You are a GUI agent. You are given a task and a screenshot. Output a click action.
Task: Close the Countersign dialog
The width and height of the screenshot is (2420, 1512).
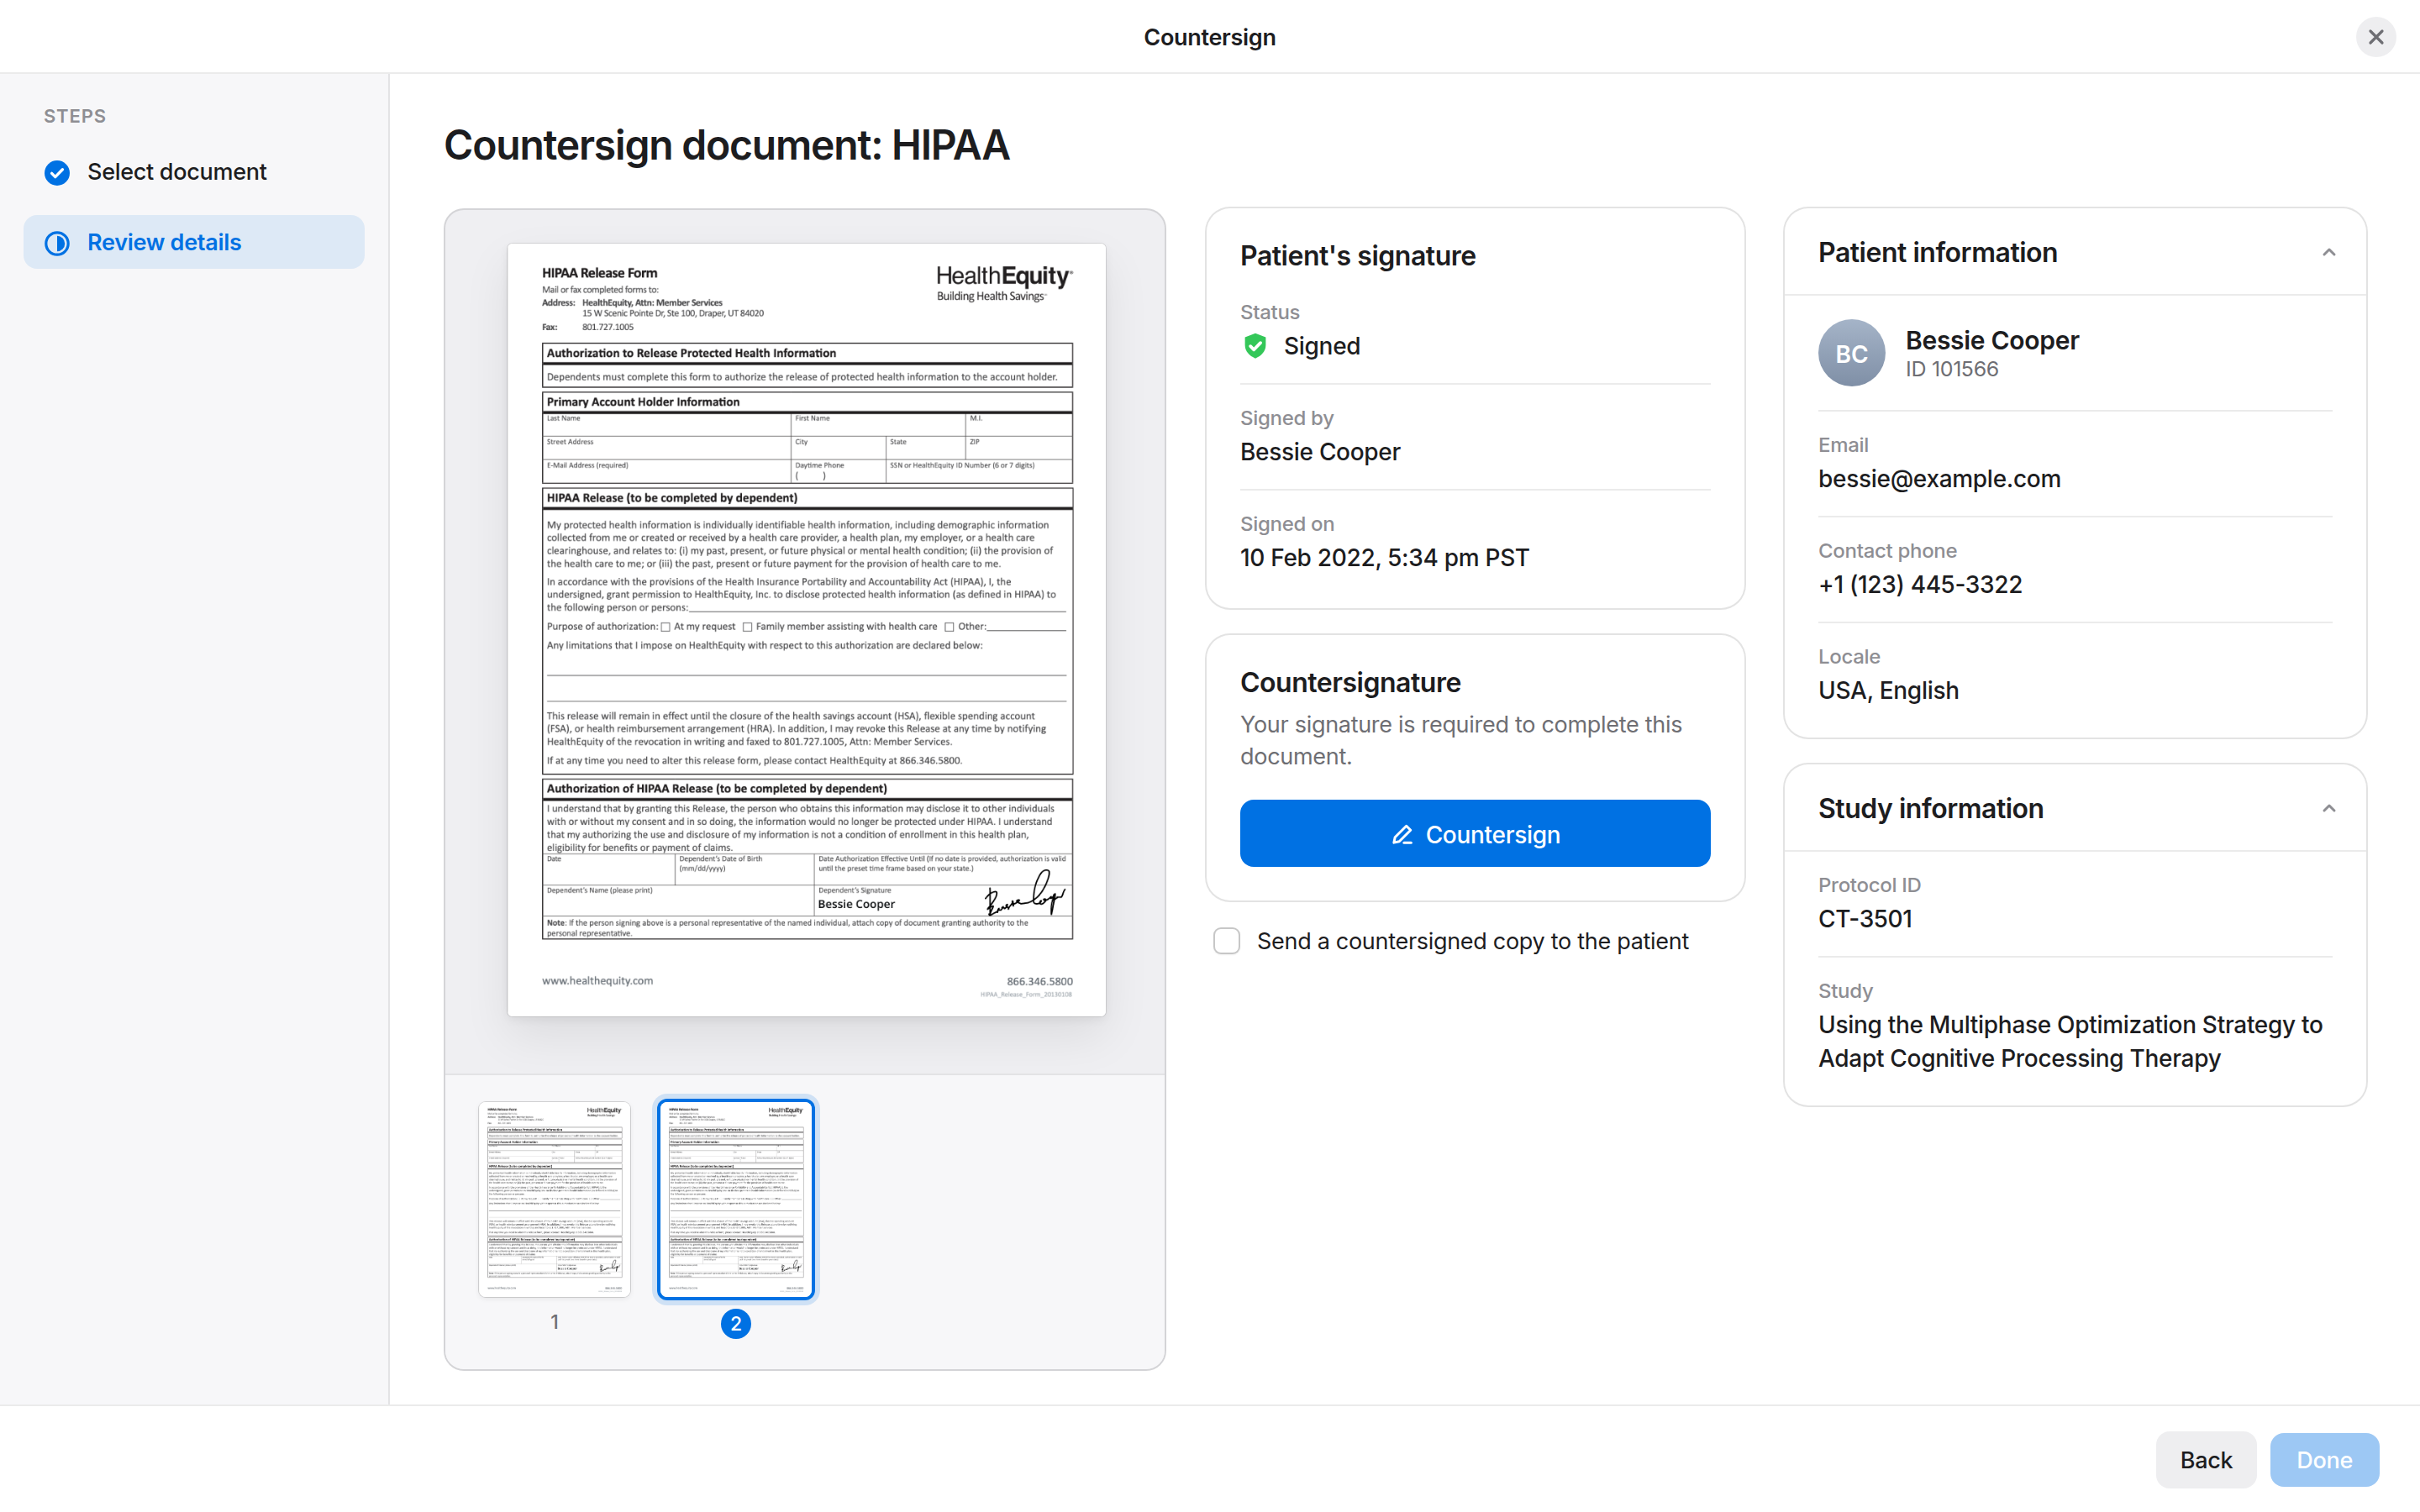pyautogui.click(x=2375, y=37)
